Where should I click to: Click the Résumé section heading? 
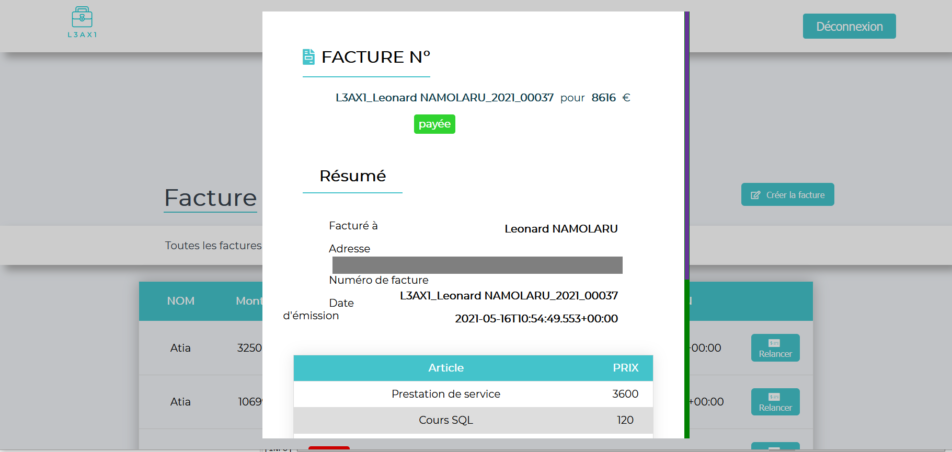tap(352, 176)
